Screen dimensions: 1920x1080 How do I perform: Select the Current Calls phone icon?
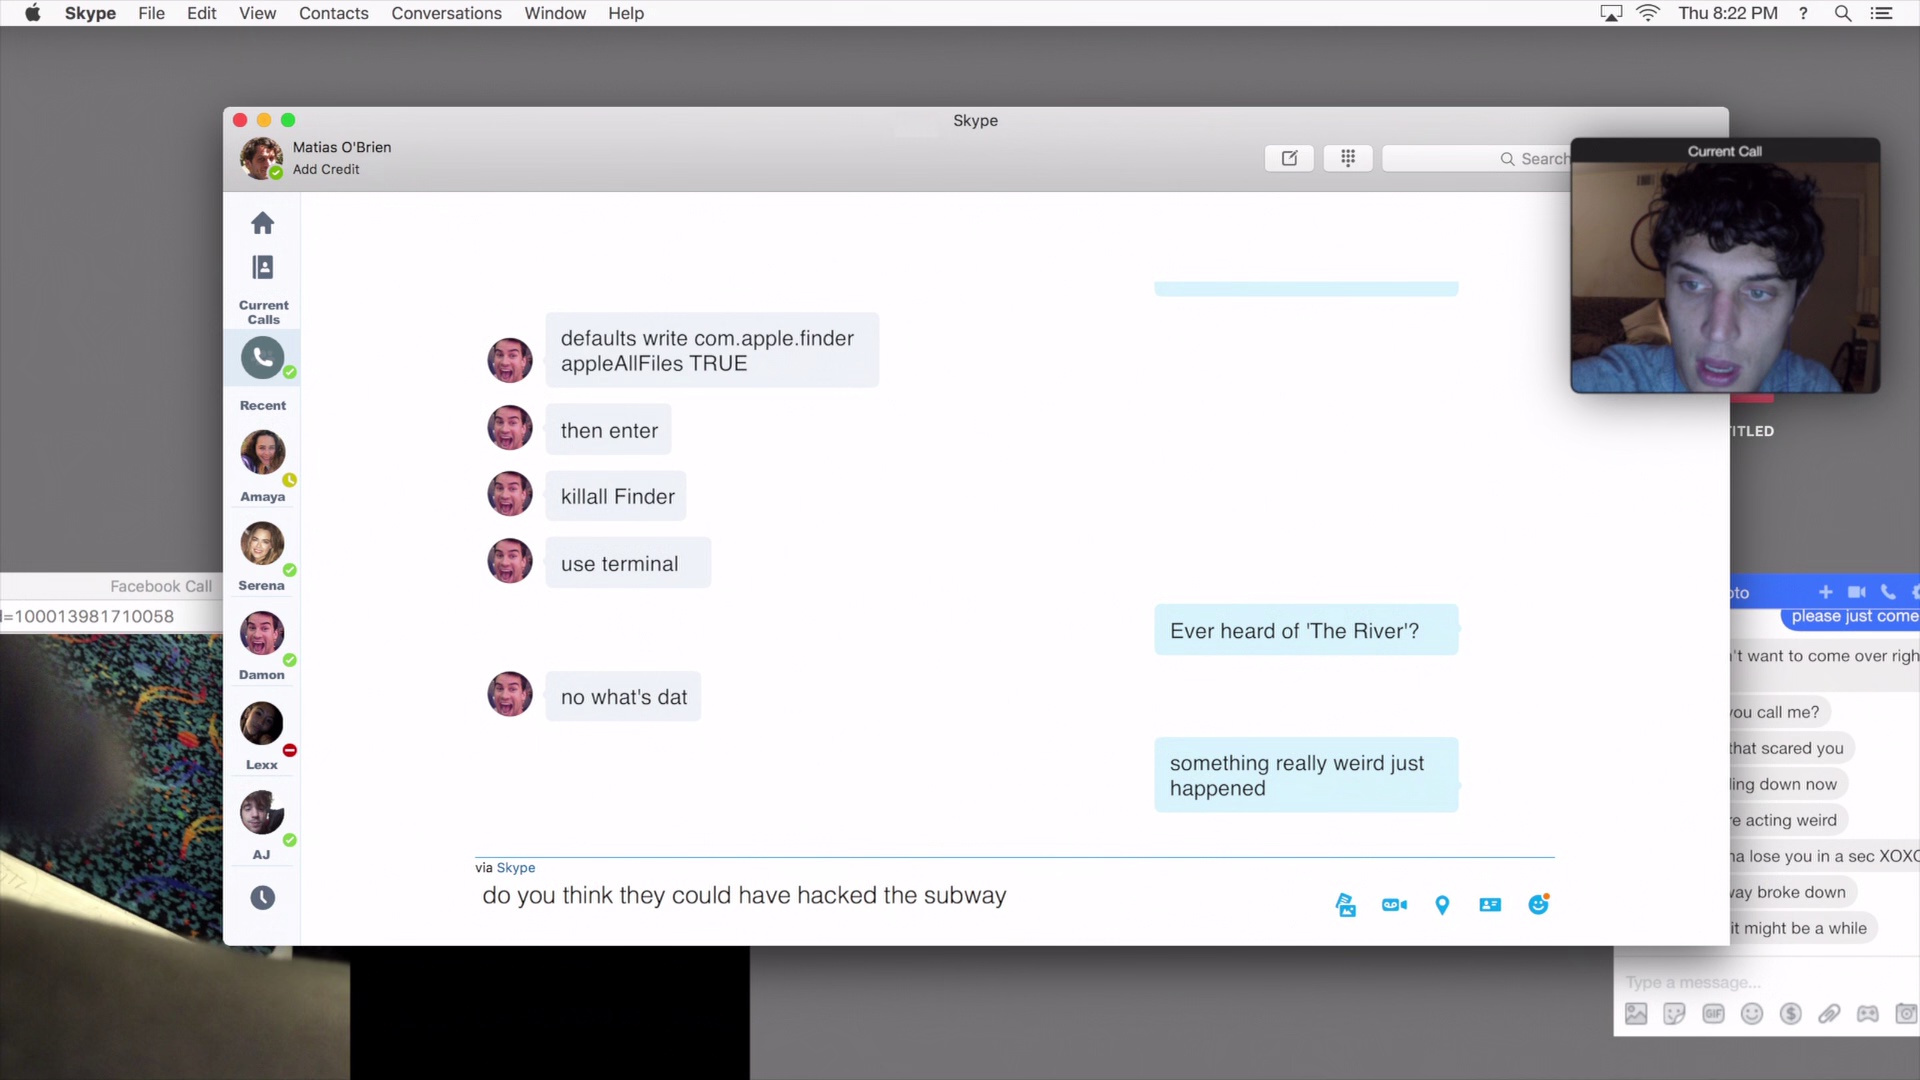click(x=262, y=358)
